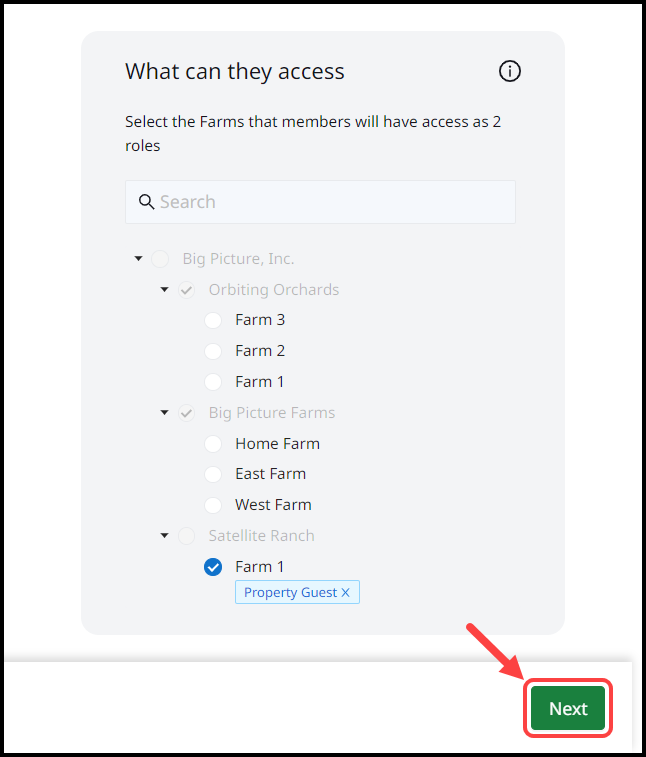Screen dimensions: 646x757
Task: Click the search magnifier icon
Action: [x=147, y=201]
